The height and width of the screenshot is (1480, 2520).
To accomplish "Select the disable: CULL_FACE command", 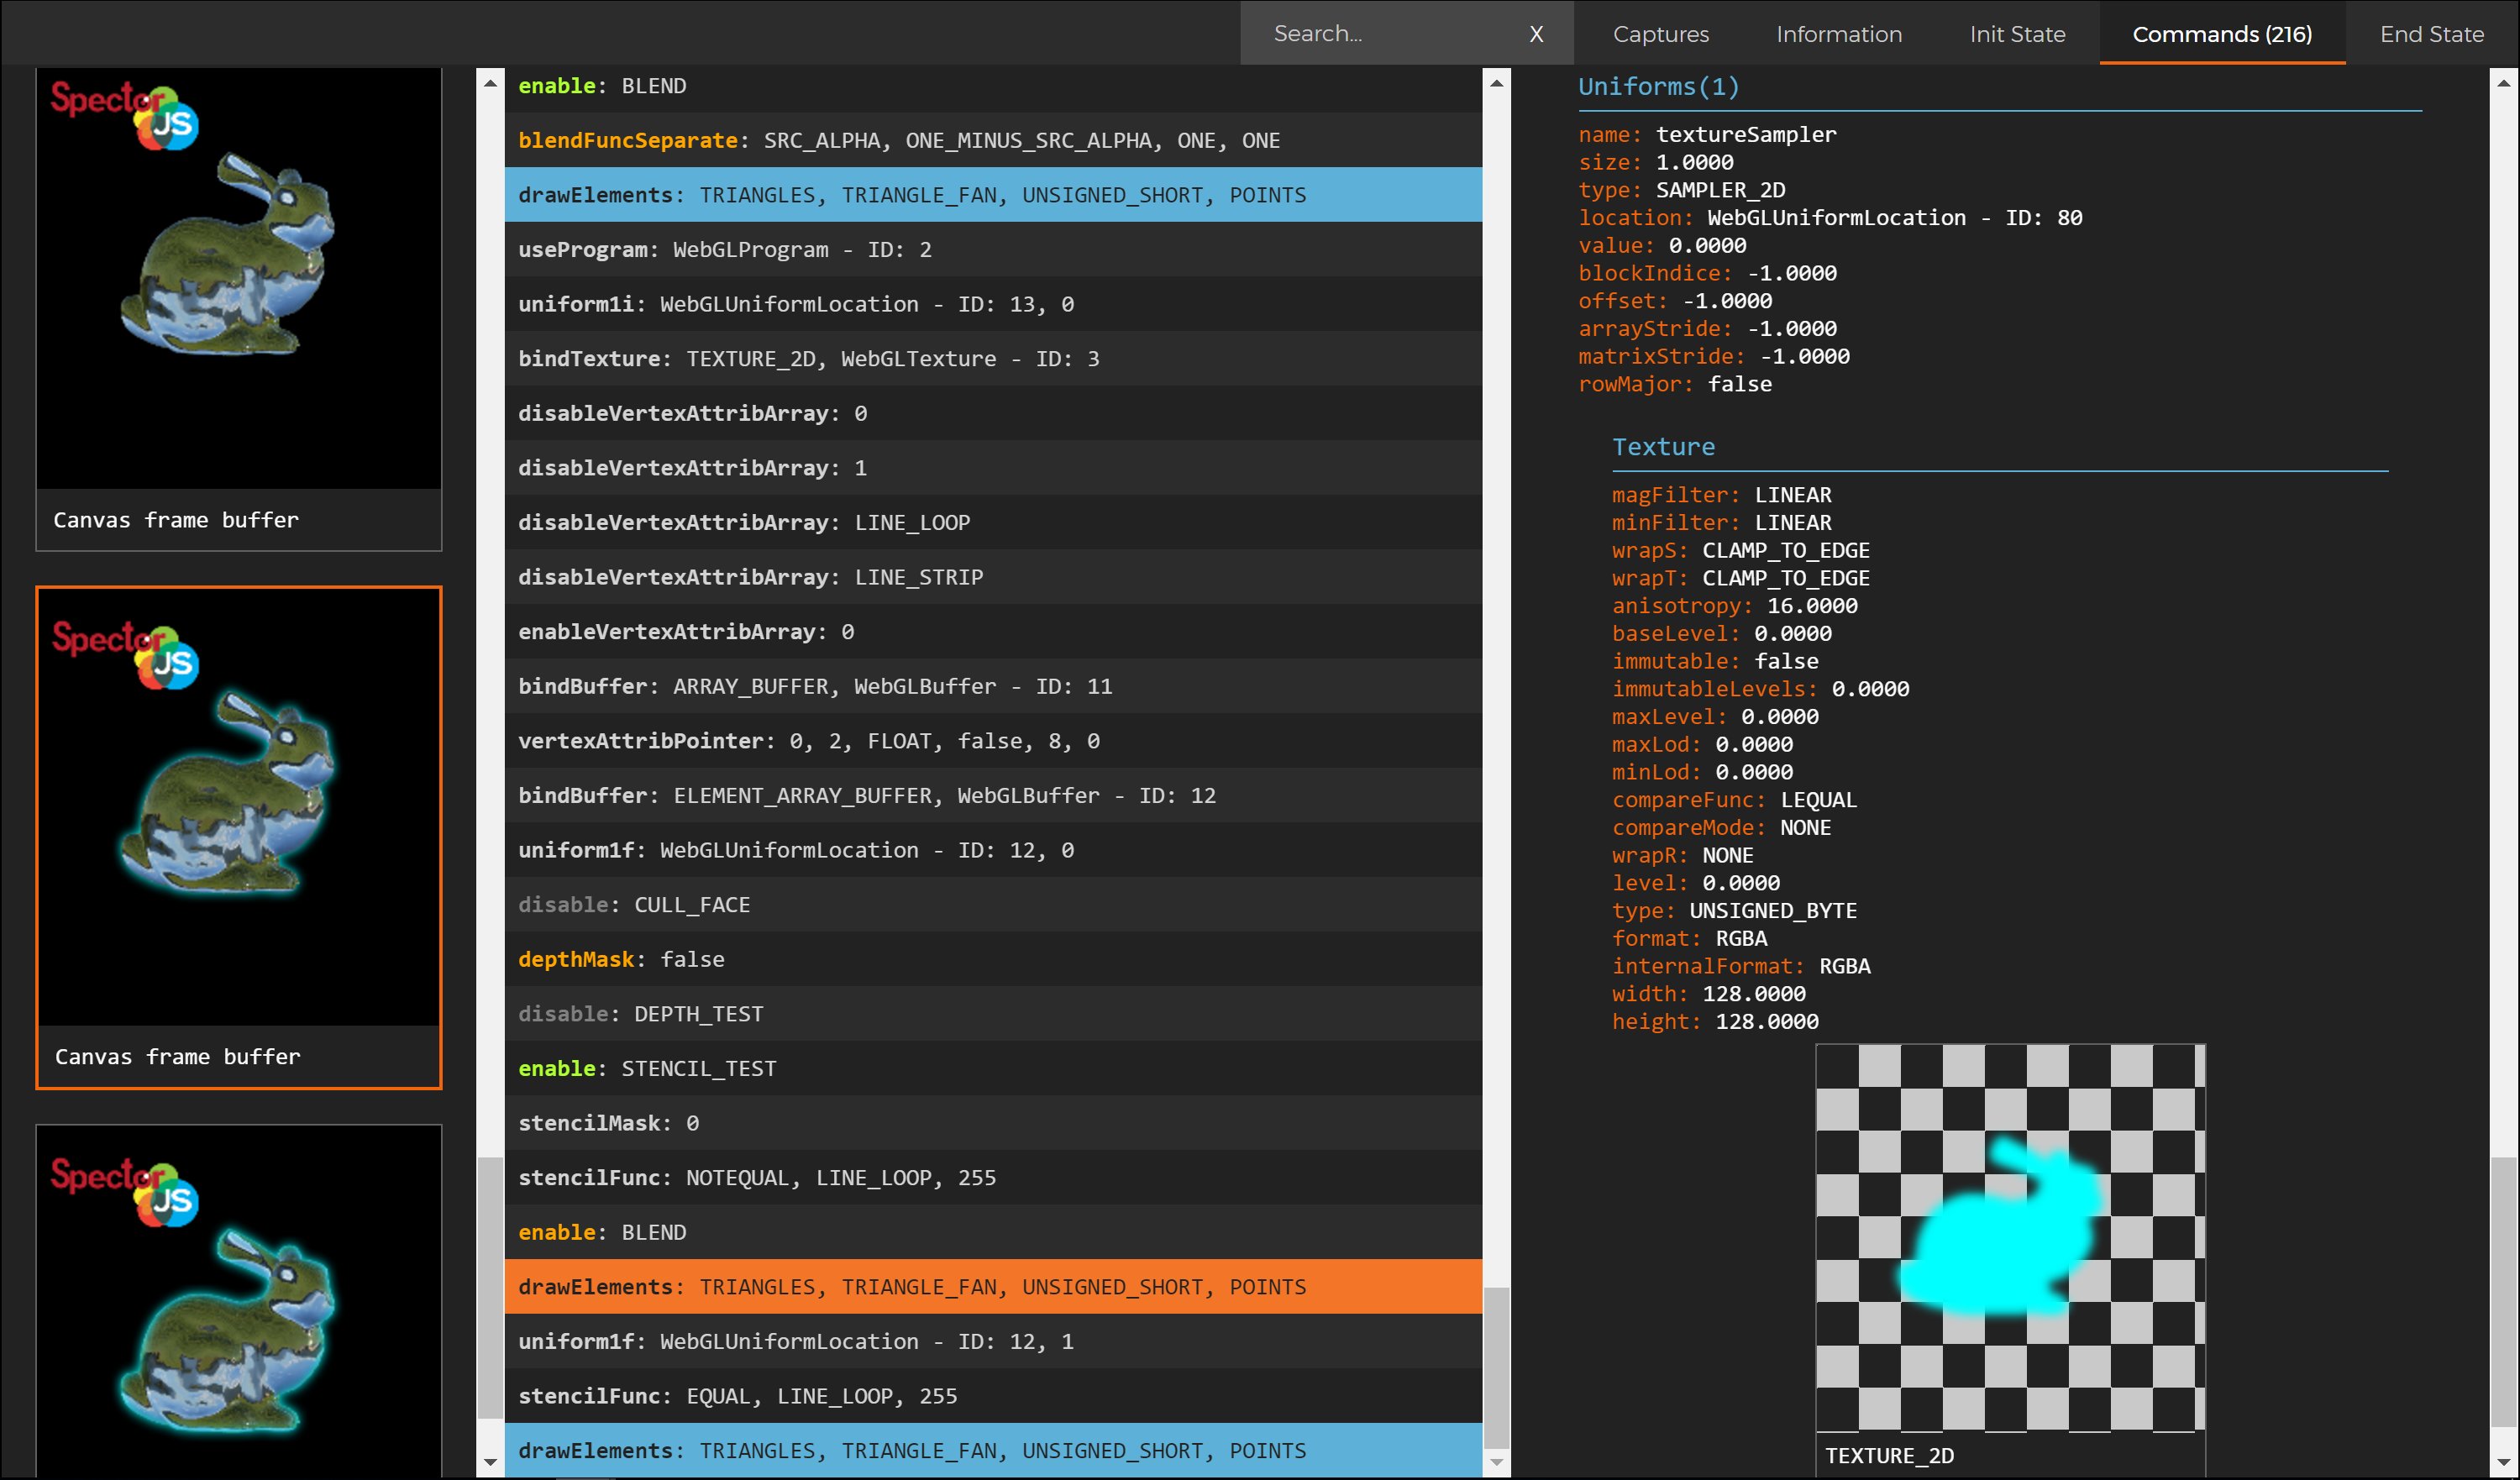I will 993,904.
